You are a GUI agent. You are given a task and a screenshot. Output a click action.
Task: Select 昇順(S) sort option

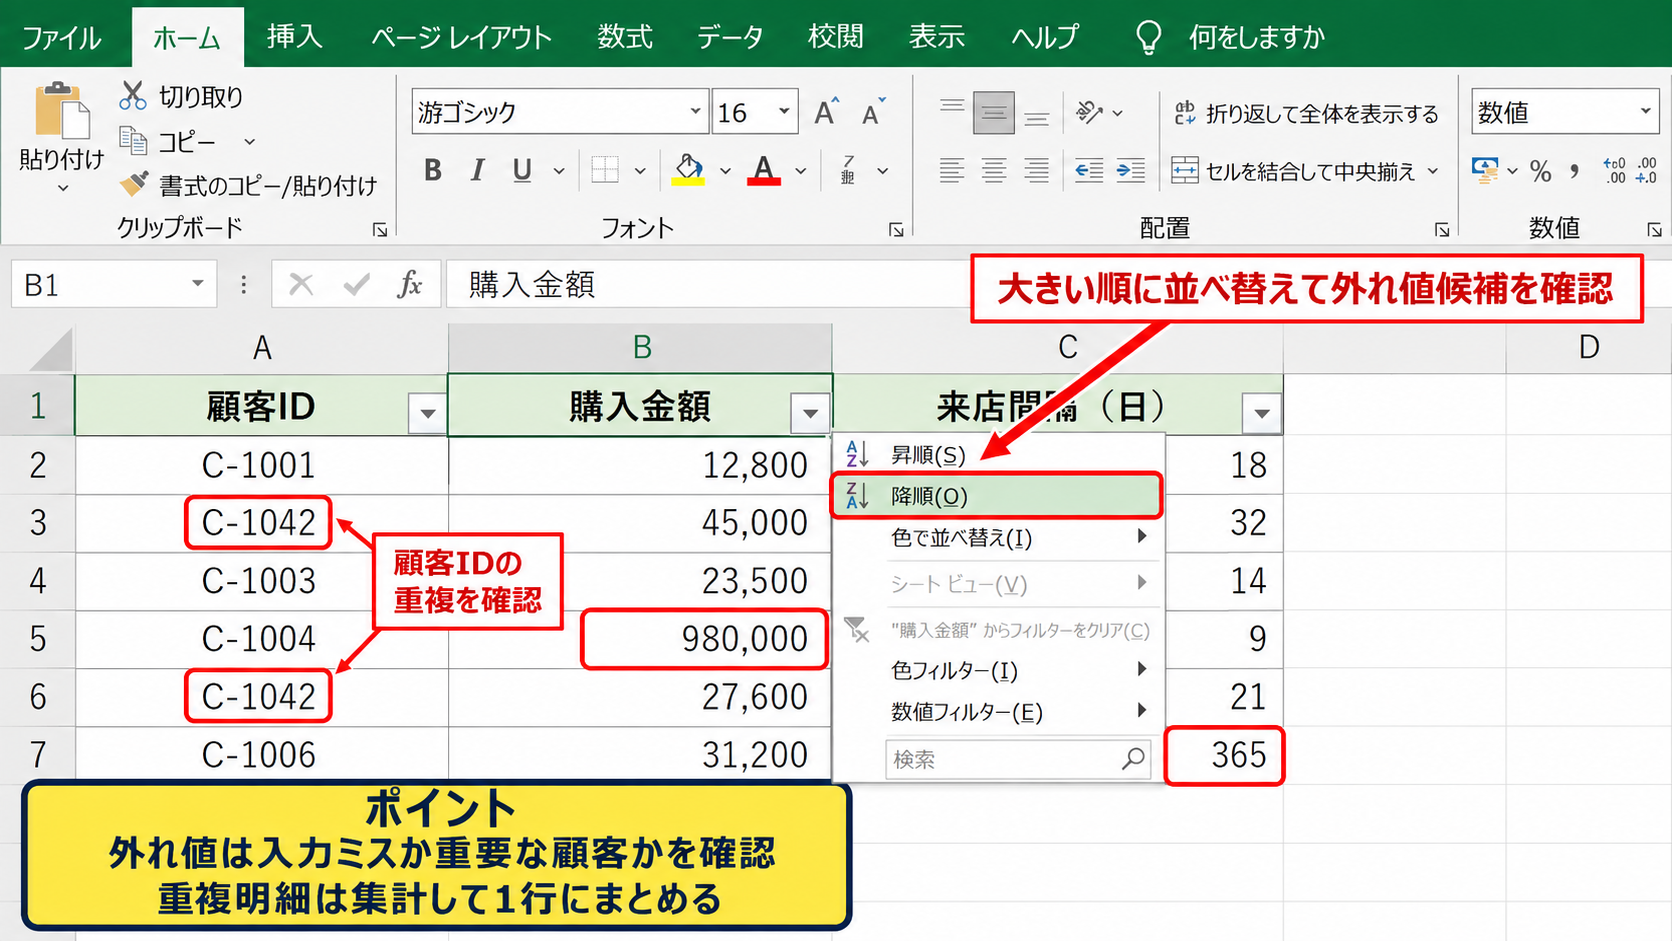click(998, 455)
